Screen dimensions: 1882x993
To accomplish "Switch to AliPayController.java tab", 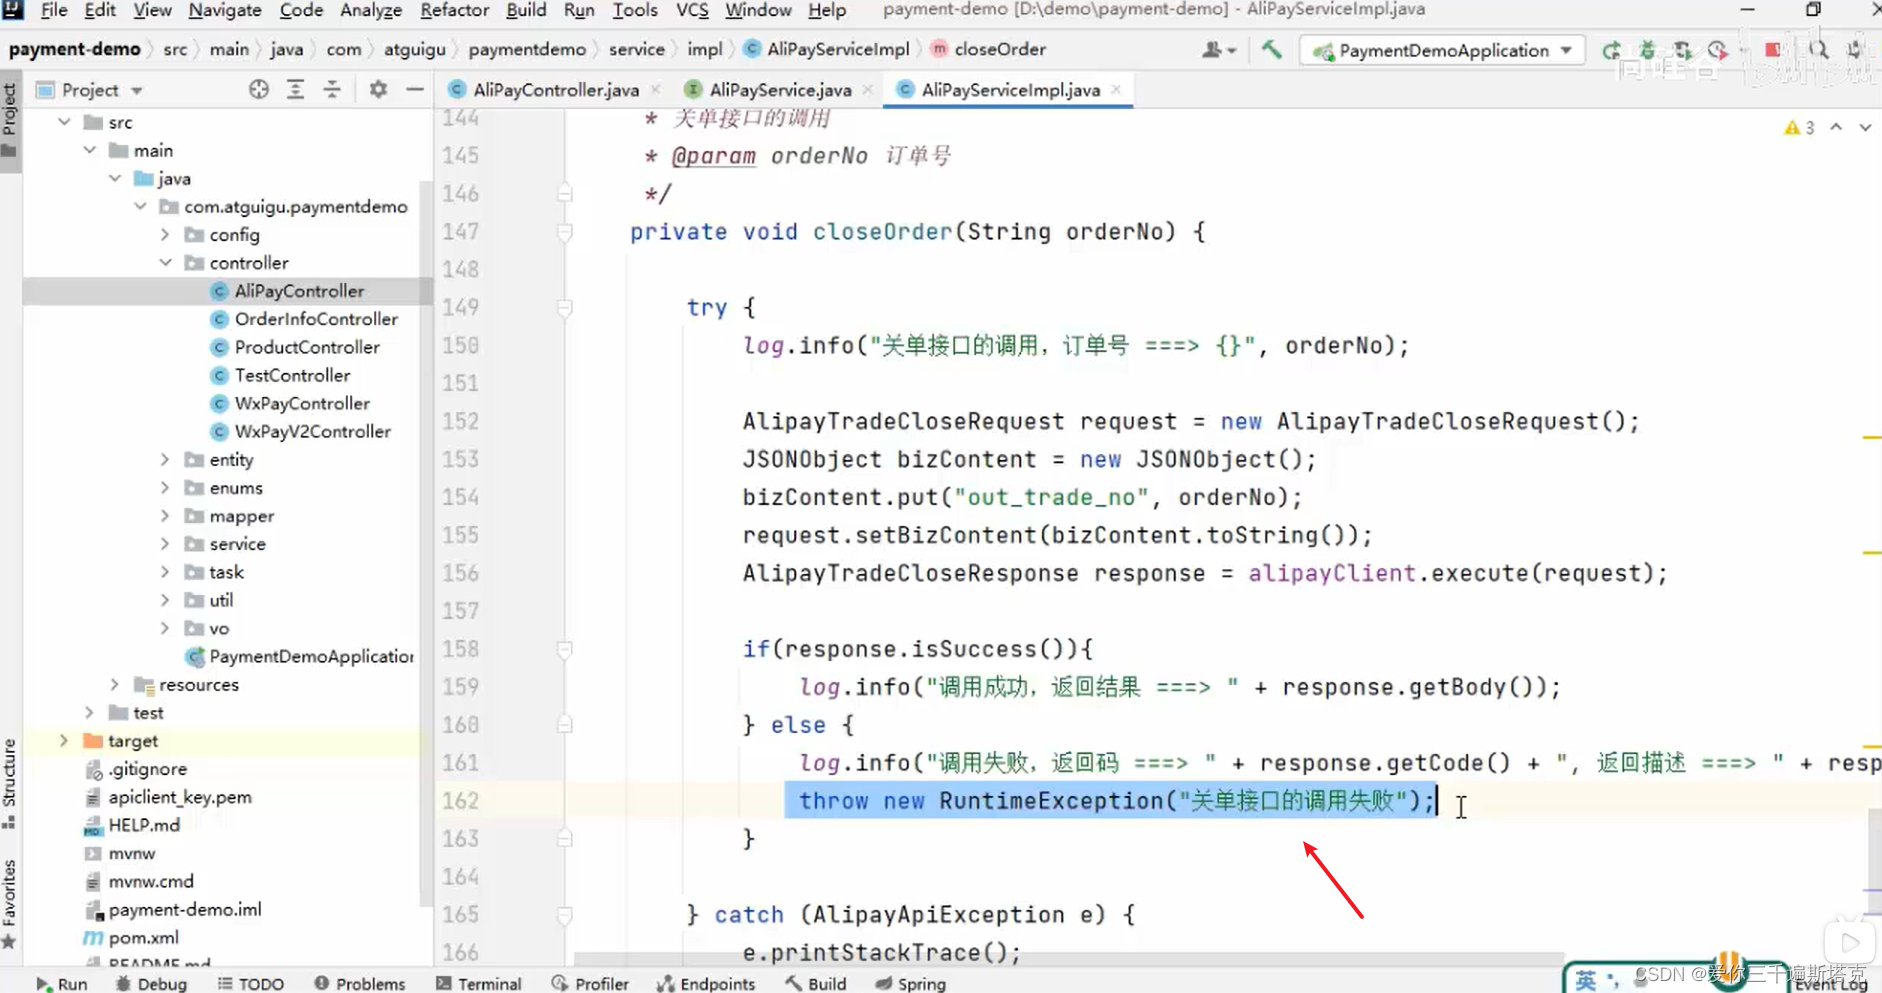I will 555,89.
